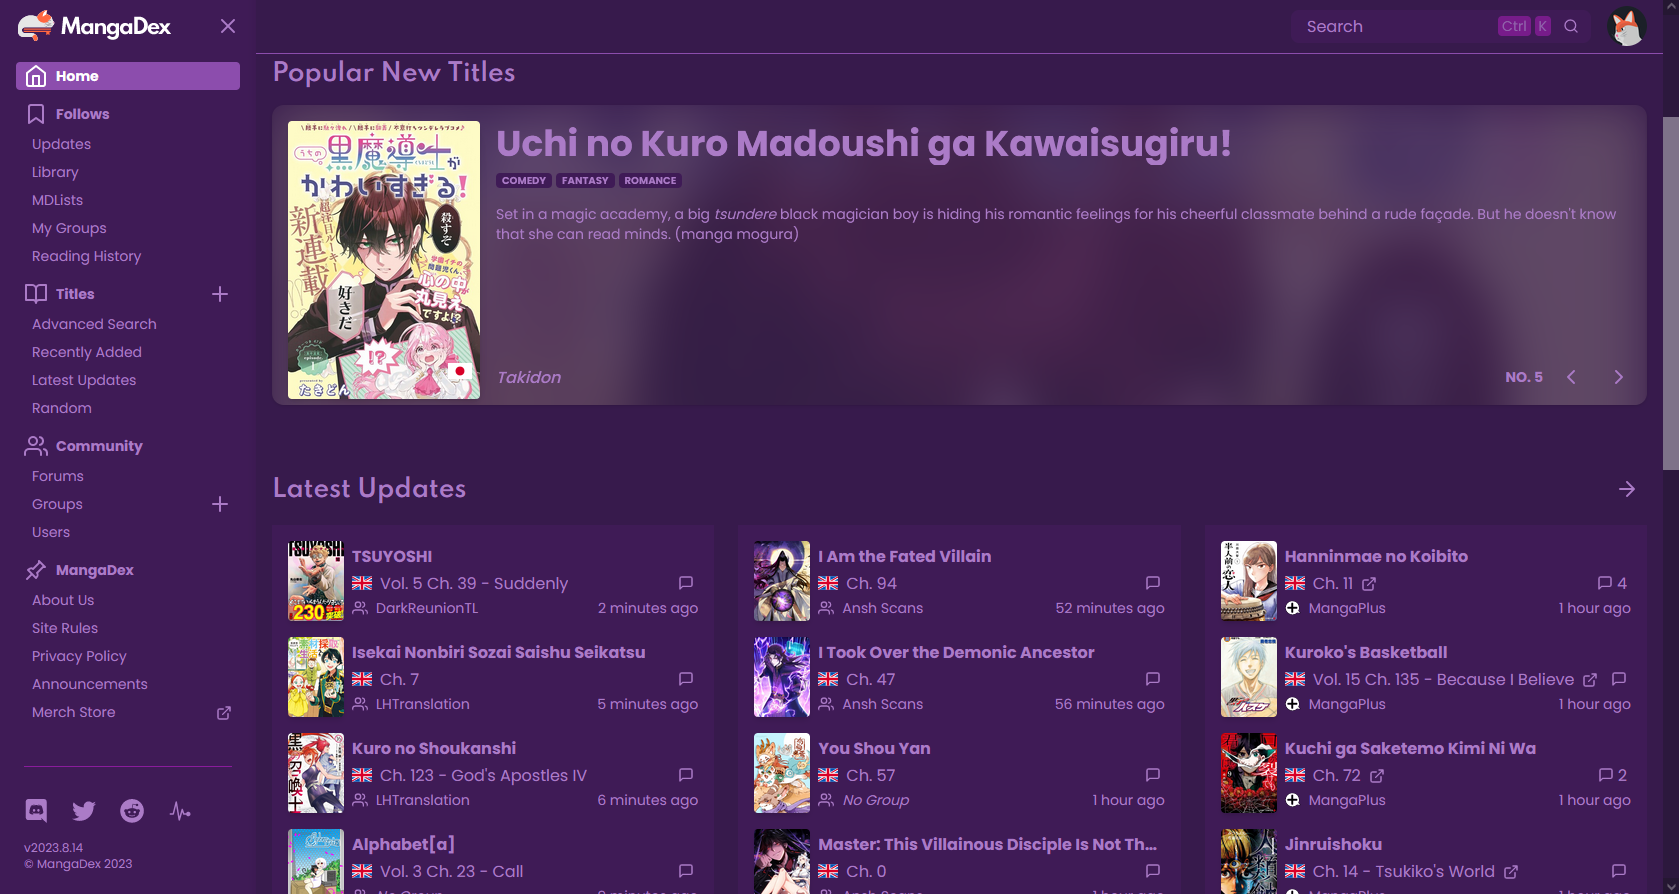Open Forums

click(58, 476)
